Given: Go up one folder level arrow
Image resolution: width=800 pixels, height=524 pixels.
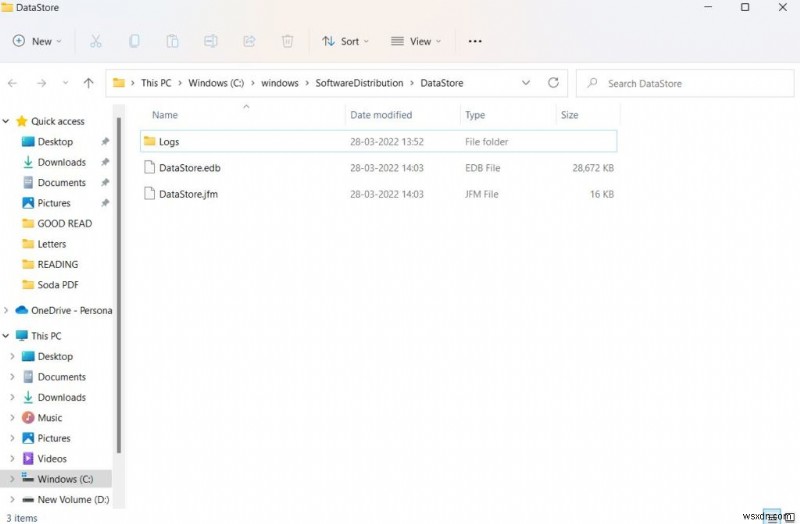Looking at the screenshot, I should (88, 83).
